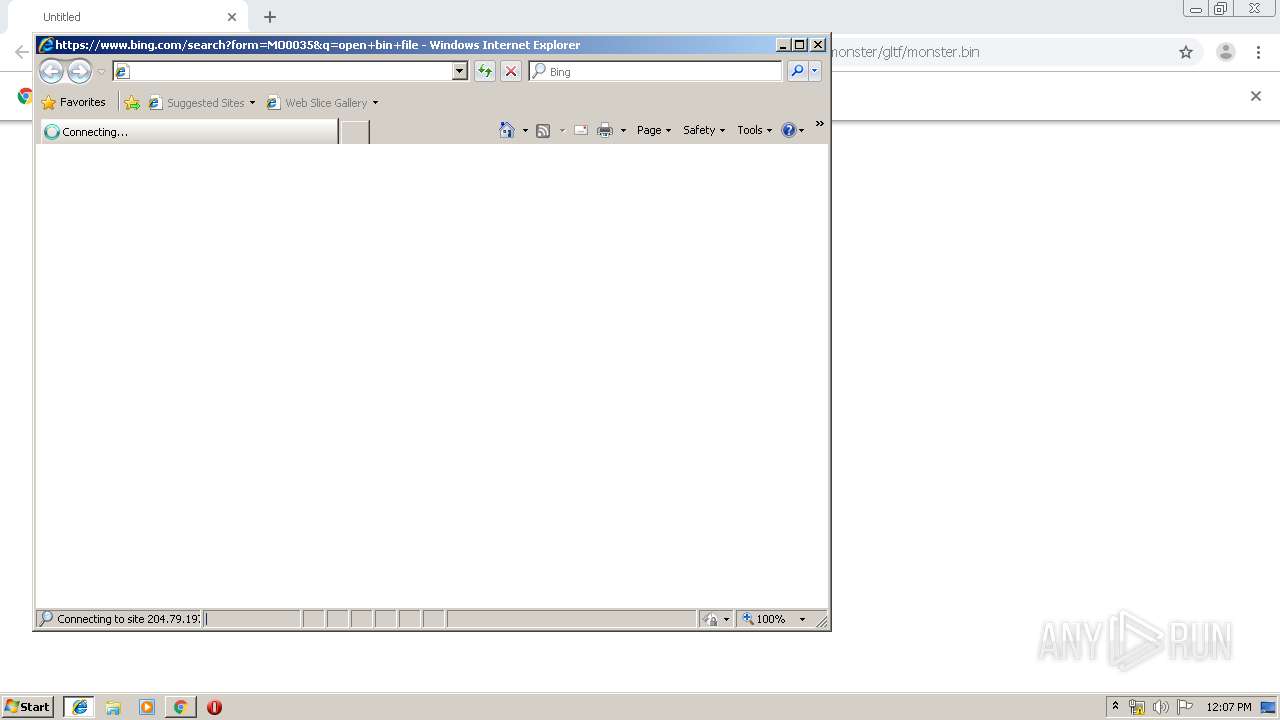Expand the Suggested Sites dropdown arrow
Screen dimensions: 1280x720
tap(252, 102)
